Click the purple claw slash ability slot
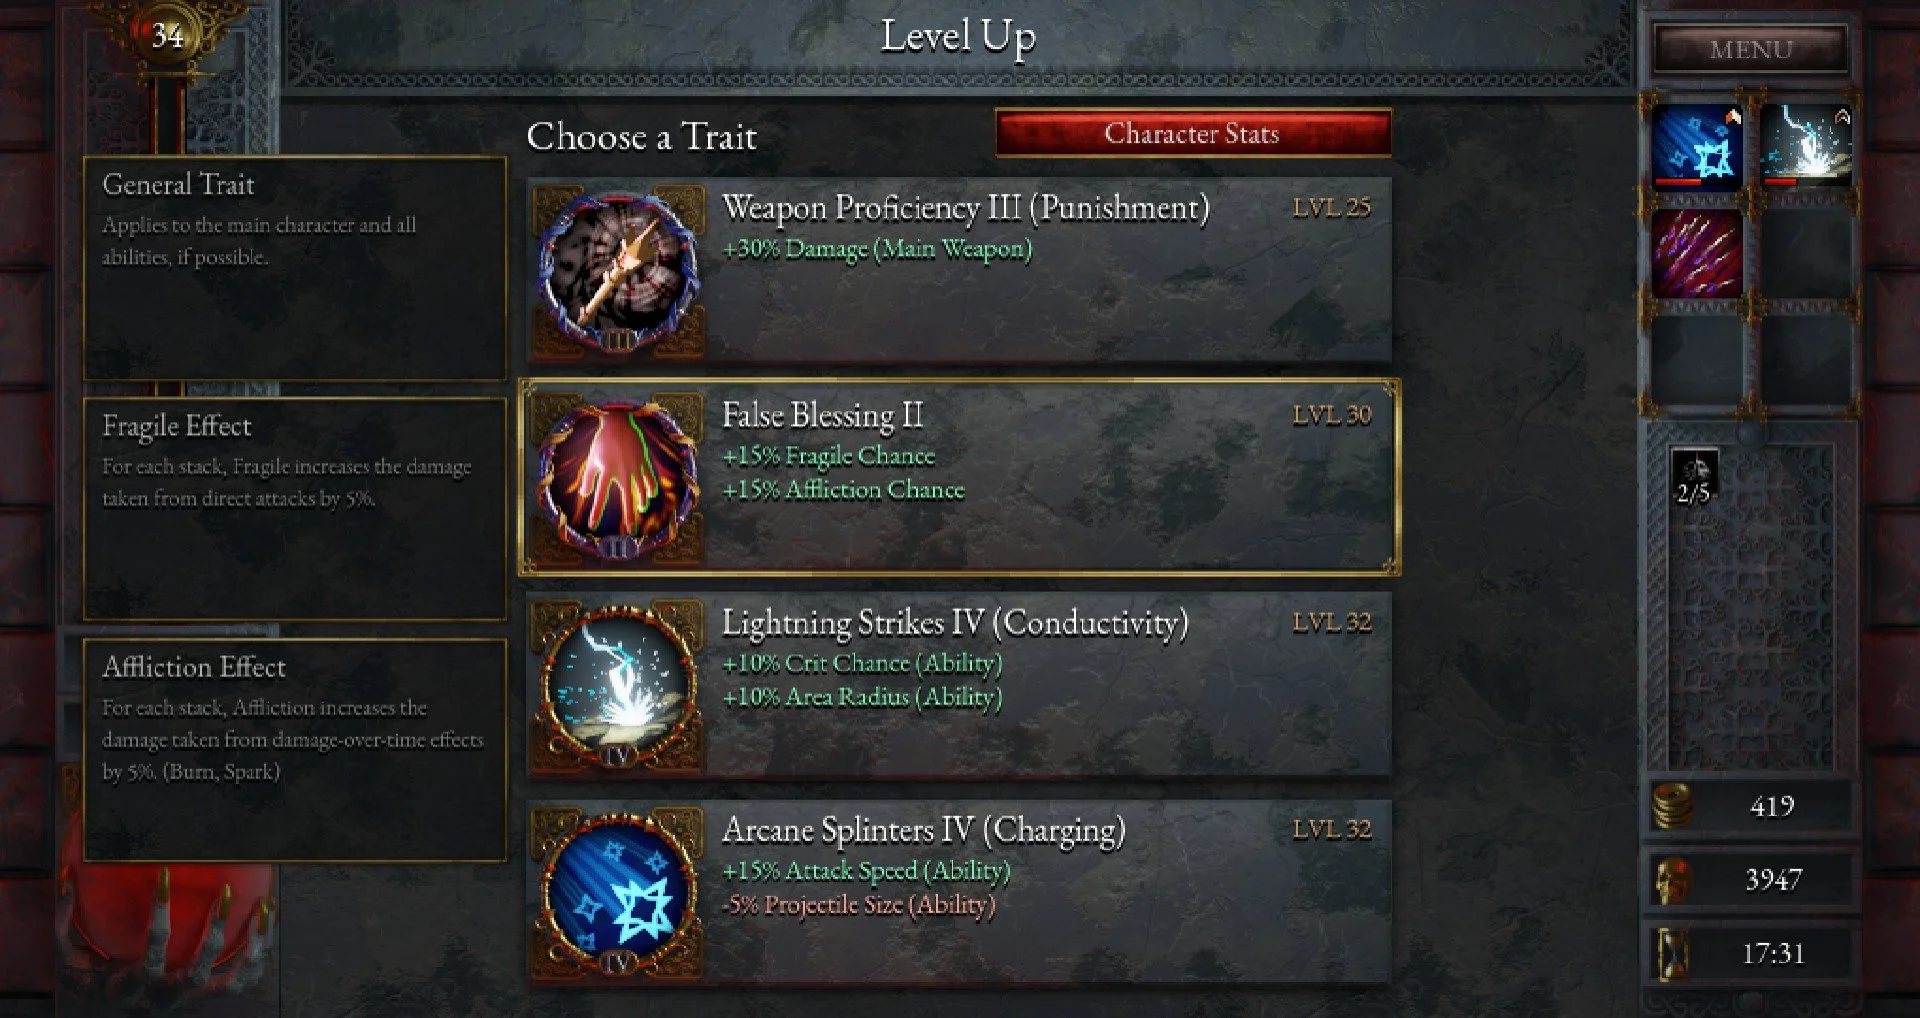 [x=1696, y=253]
